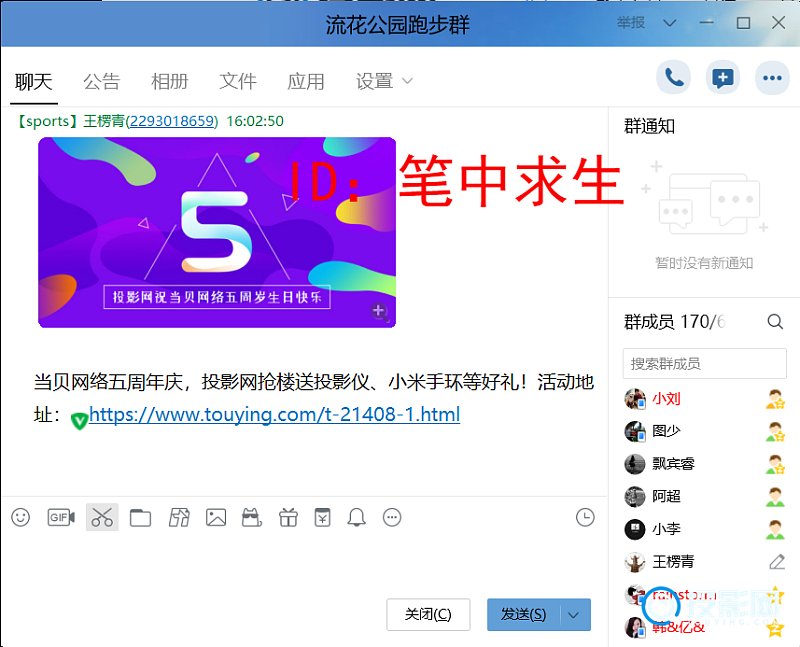
Task: Click the 关闭(C) button
Action: coord(428,615)
